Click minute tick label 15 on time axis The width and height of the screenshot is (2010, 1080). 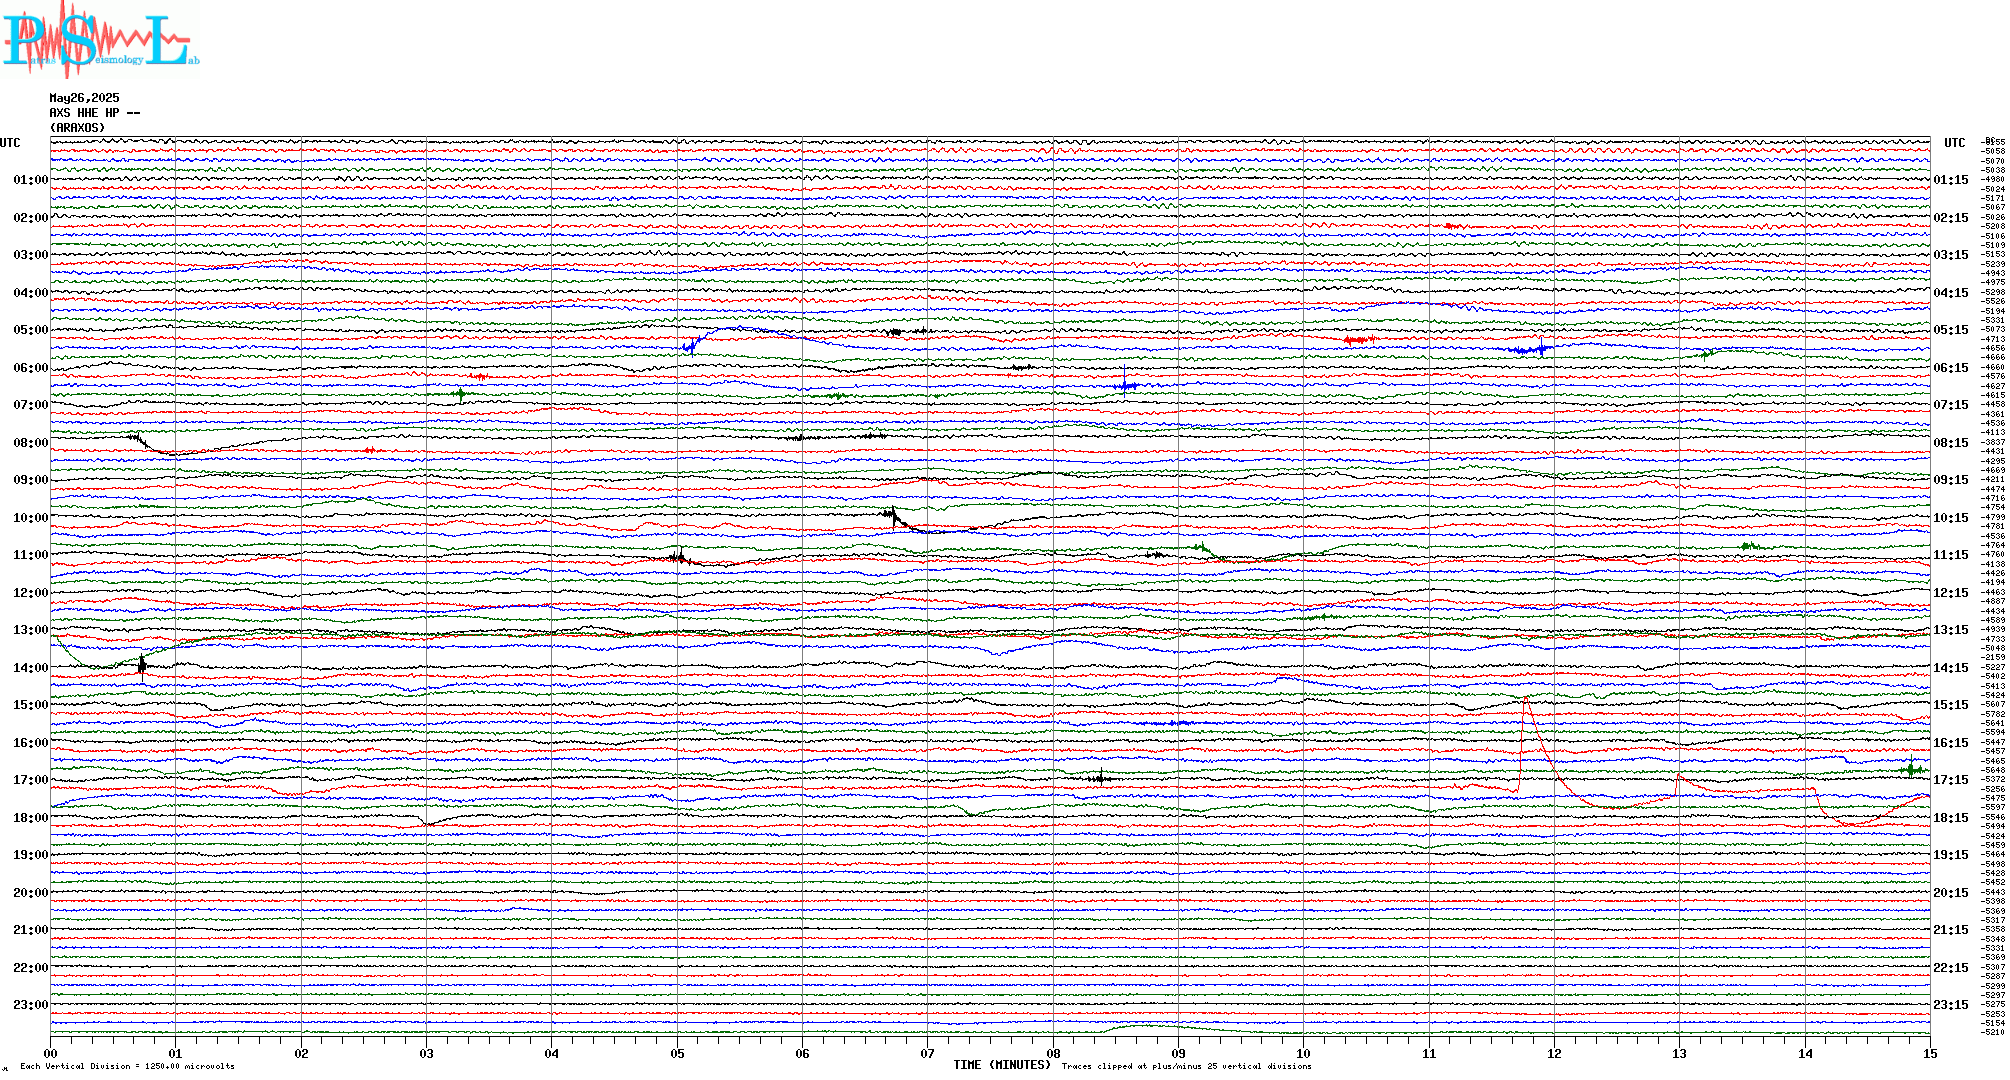click(1930, 1053)
